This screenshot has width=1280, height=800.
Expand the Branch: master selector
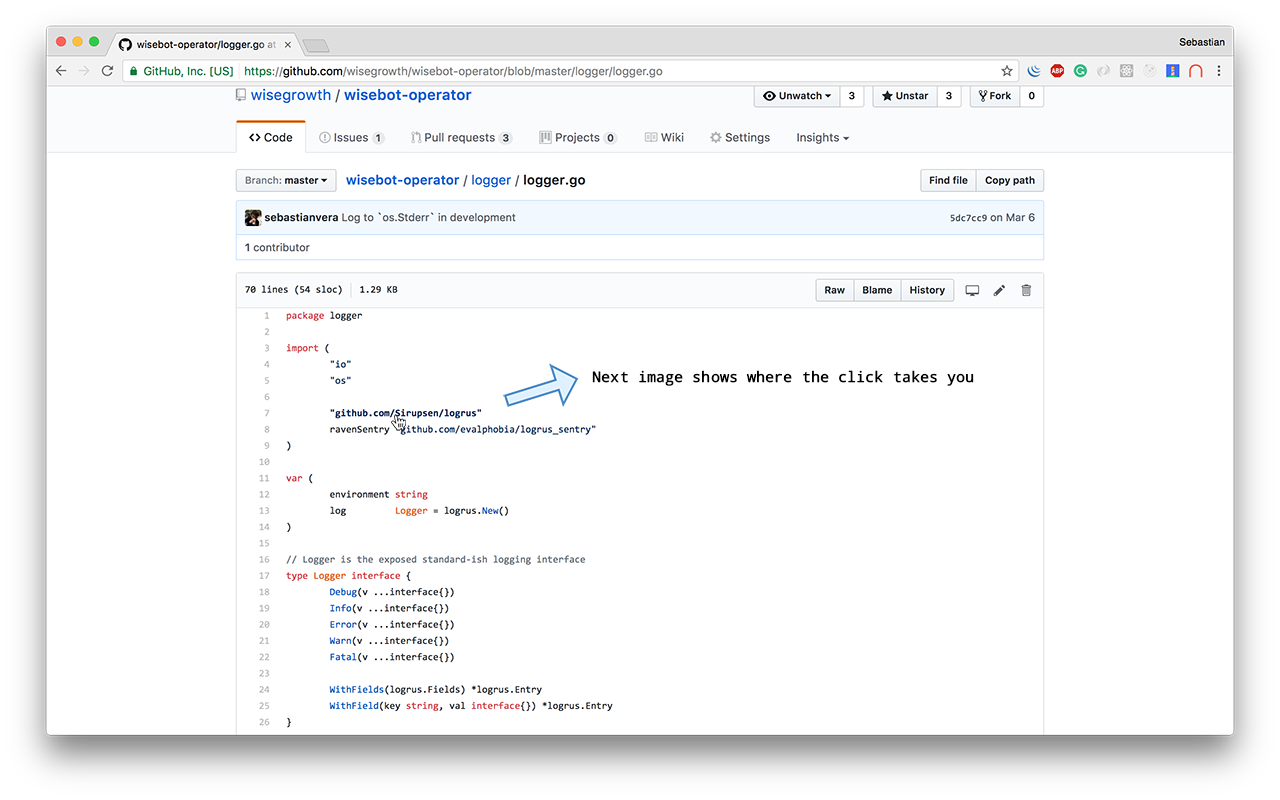coord(286,180)
